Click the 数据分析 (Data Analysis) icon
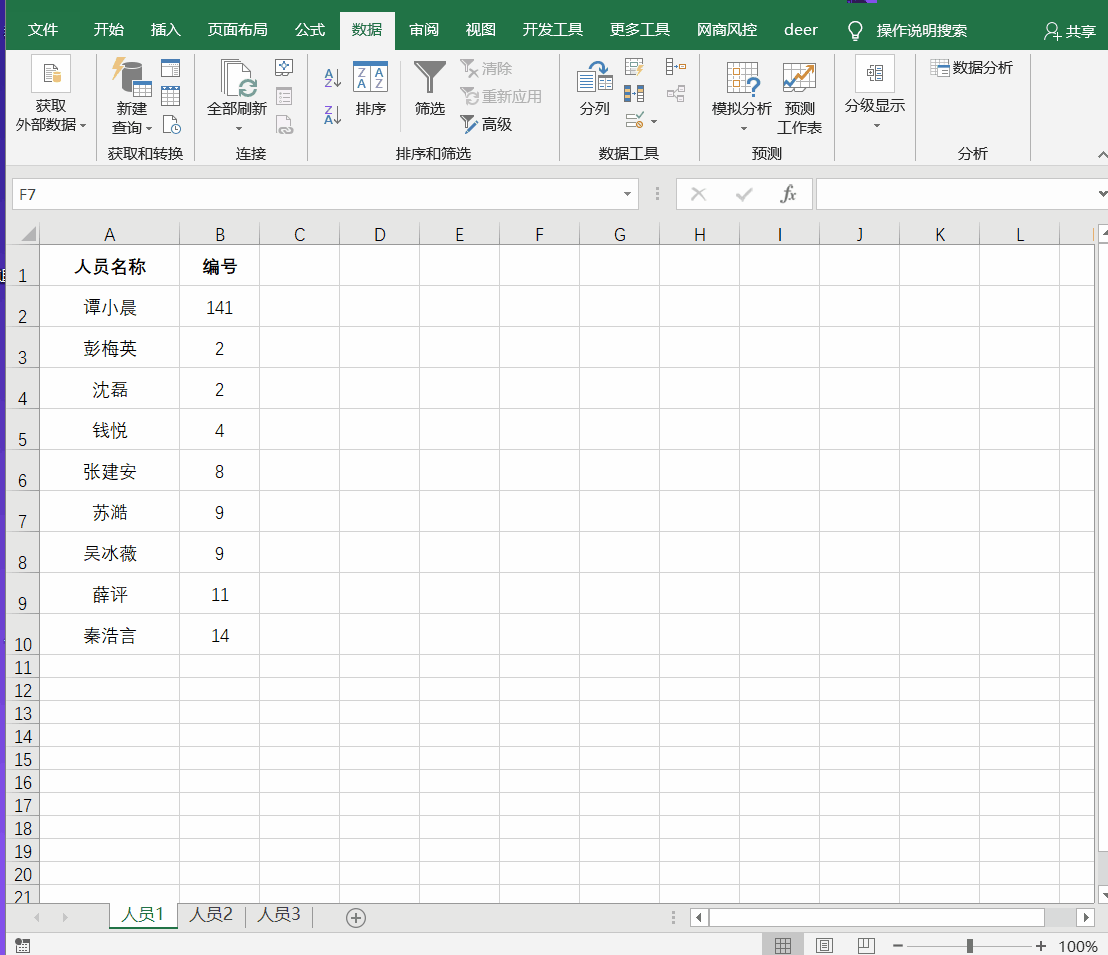 (x=971, y=67)
